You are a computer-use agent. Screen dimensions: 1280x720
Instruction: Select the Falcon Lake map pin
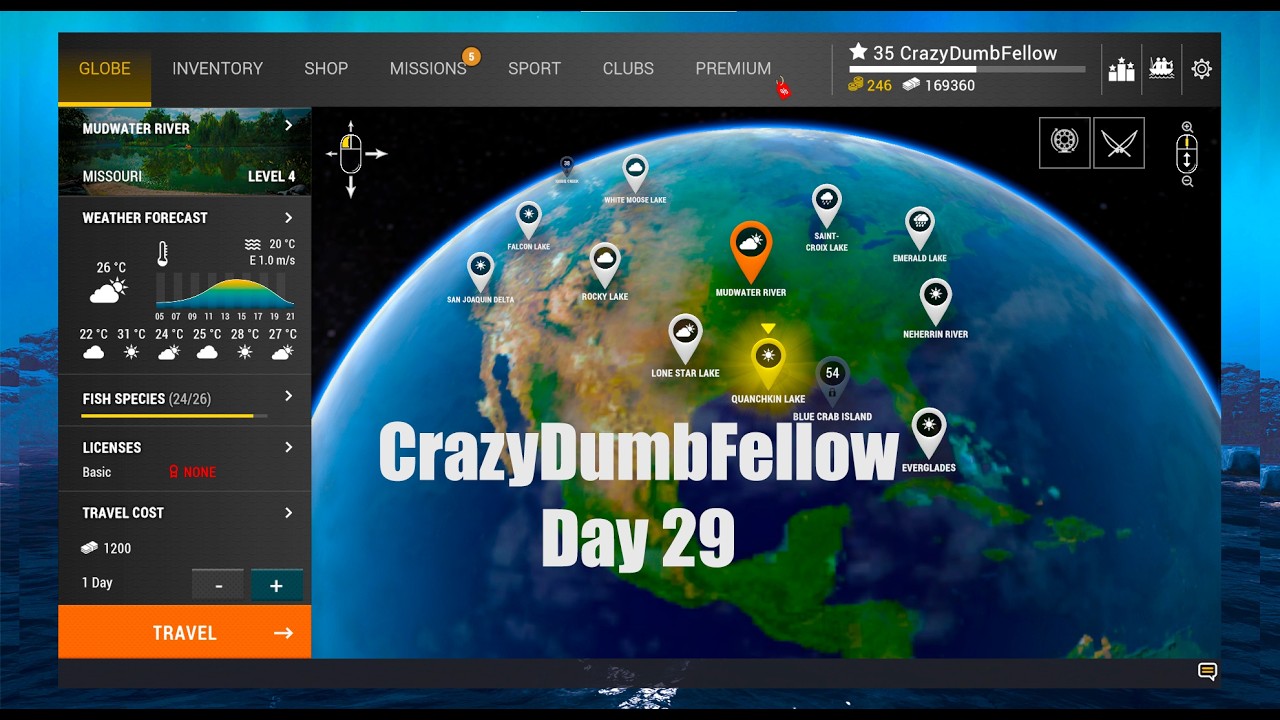point(528,219)
